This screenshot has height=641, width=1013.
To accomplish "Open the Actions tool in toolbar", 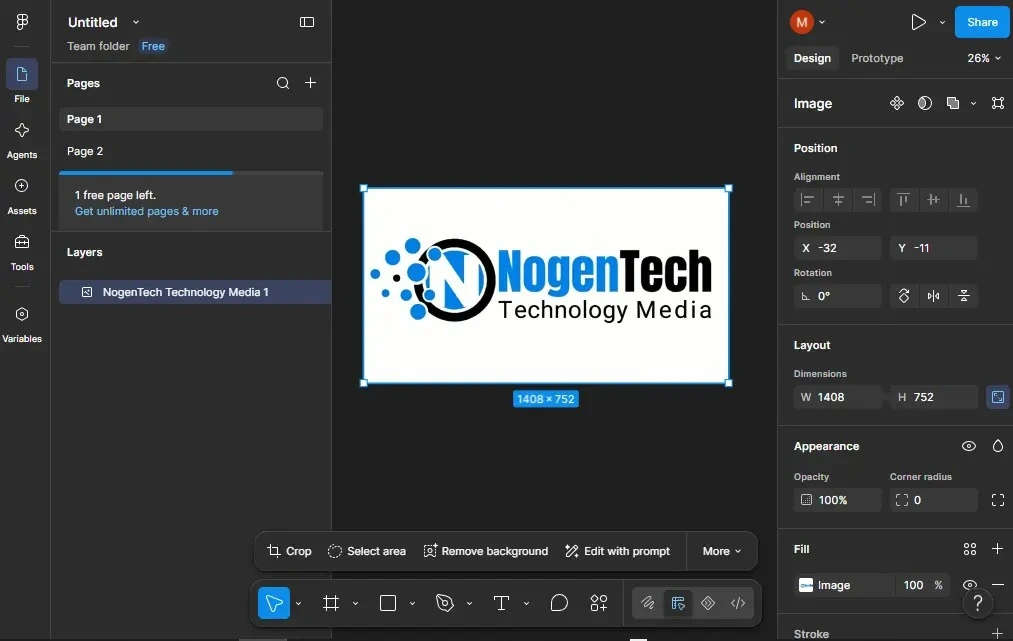I will (598, 603).
